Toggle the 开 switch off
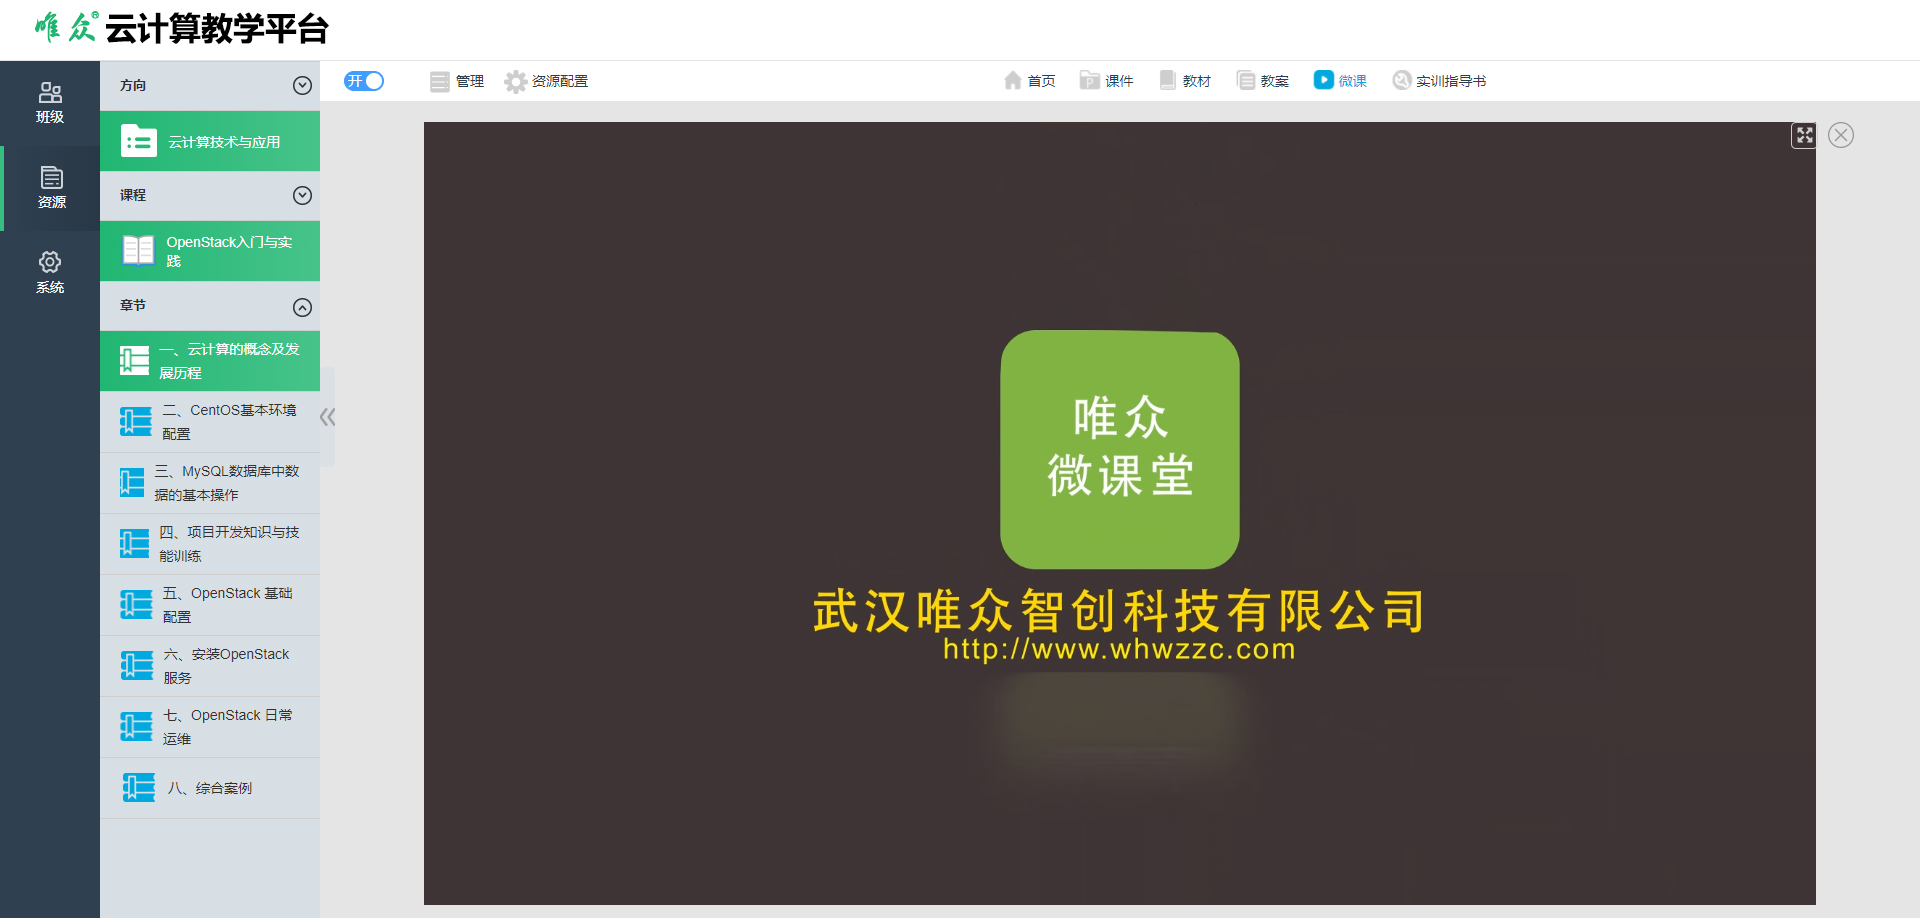This screenshot has width=1920, height=918. [x=364, y=81]
